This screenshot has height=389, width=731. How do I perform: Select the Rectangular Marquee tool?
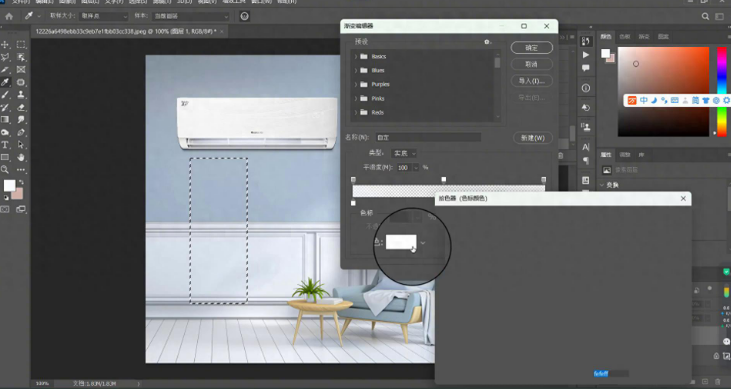coord(21,44)
